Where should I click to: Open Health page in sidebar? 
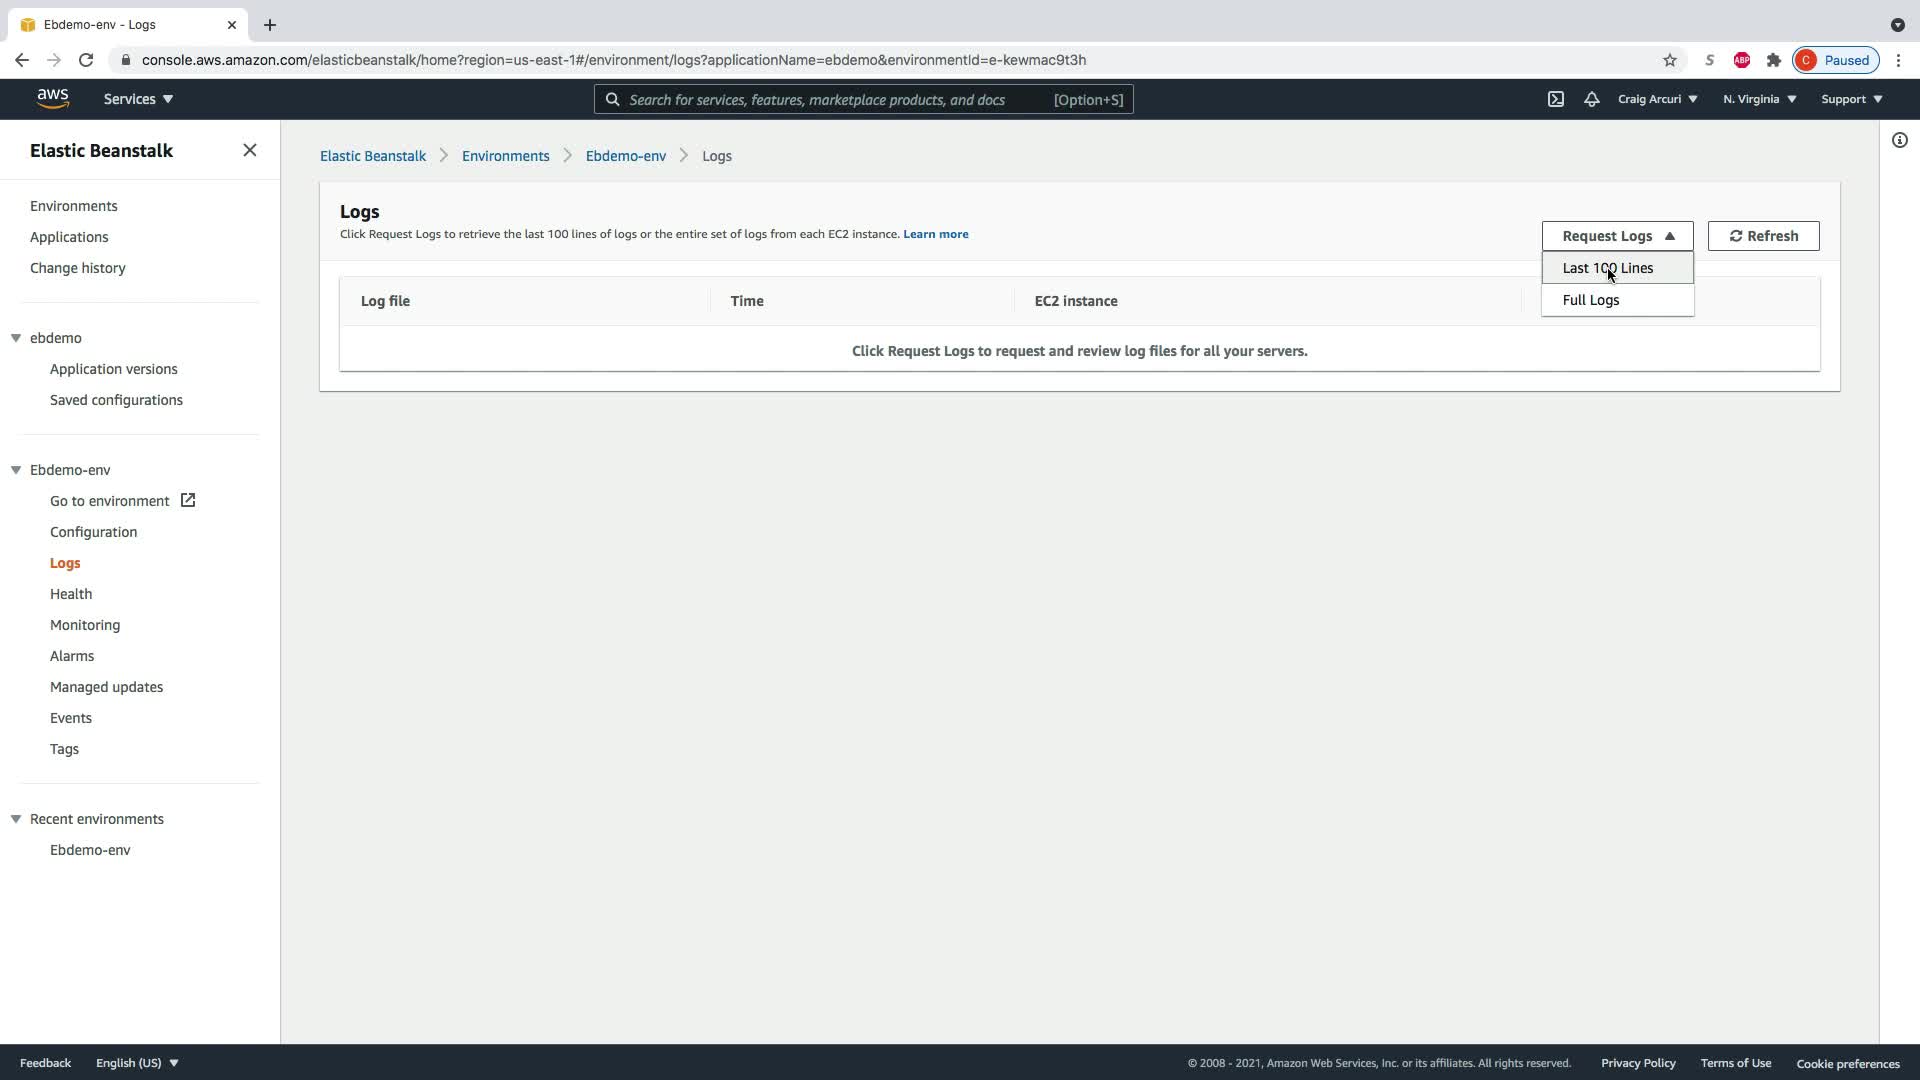71,594
